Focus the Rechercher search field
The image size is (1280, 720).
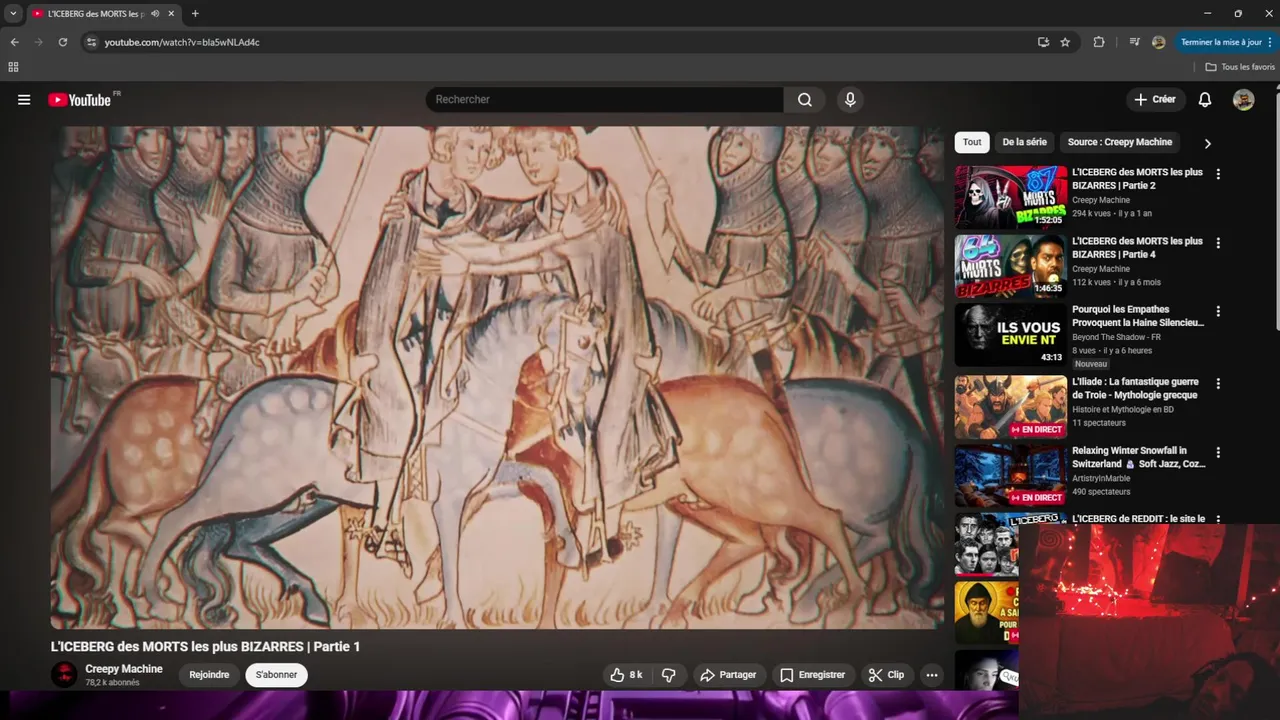tap(606, 100)
